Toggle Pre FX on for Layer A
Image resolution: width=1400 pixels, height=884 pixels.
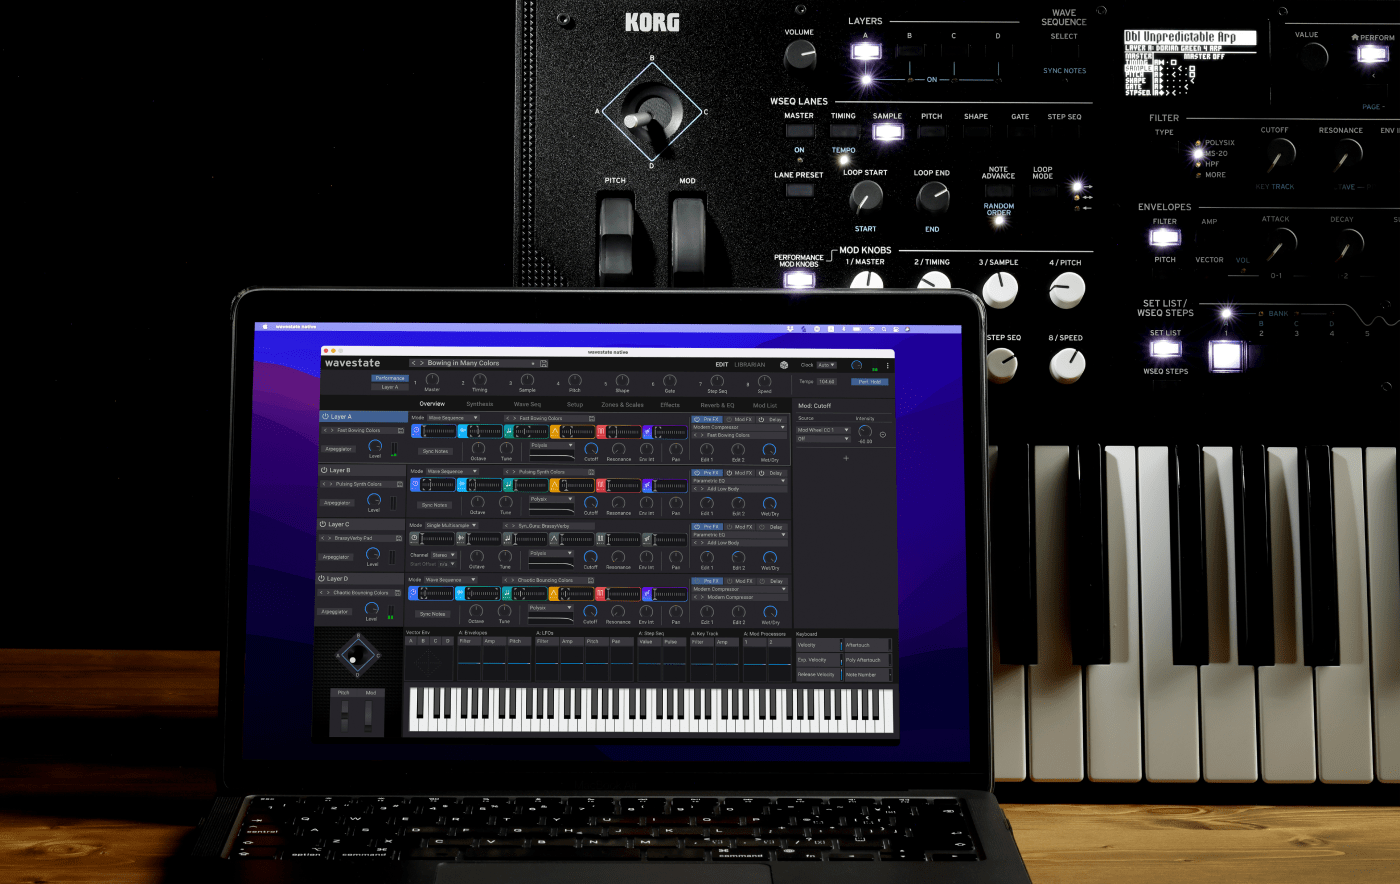point(706,420)
